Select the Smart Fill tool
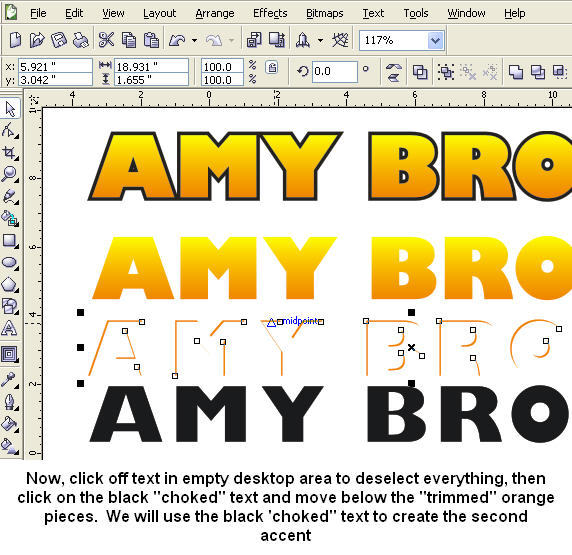572x555 pixels. tap(10, 219)
